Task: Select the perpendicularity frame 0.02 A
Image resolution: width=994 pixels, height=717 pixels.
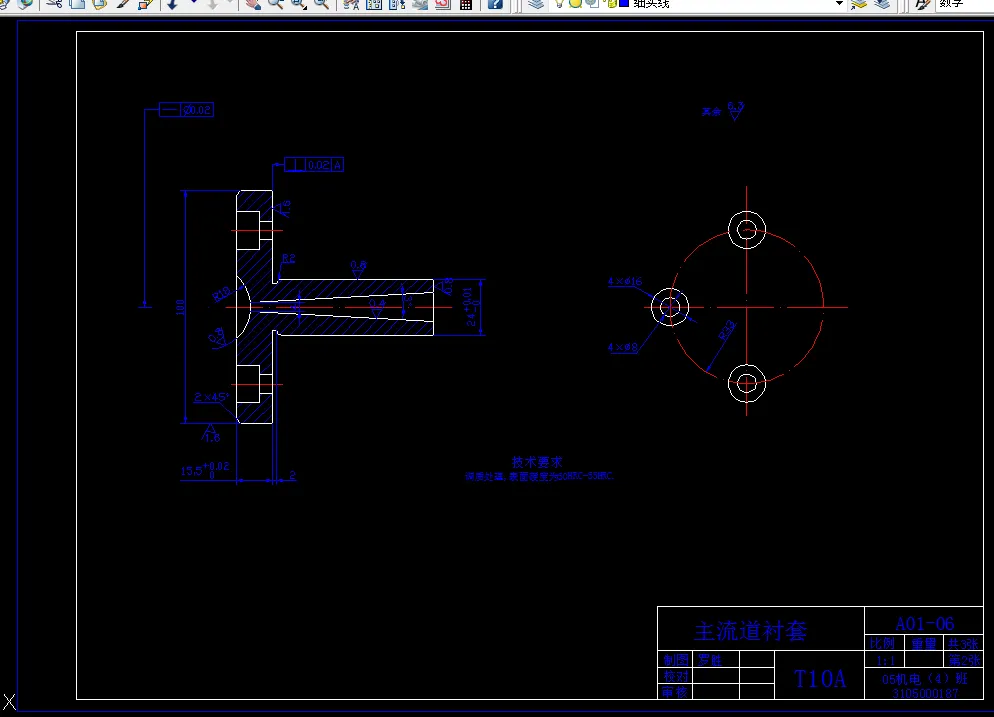Action: click(314, 165)
